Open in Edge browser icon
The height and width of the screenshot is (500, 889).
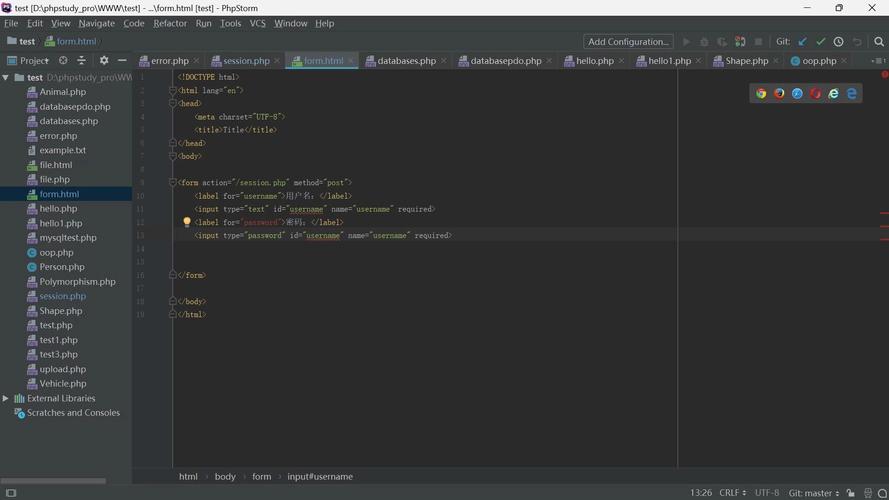[x=852, y=94]
